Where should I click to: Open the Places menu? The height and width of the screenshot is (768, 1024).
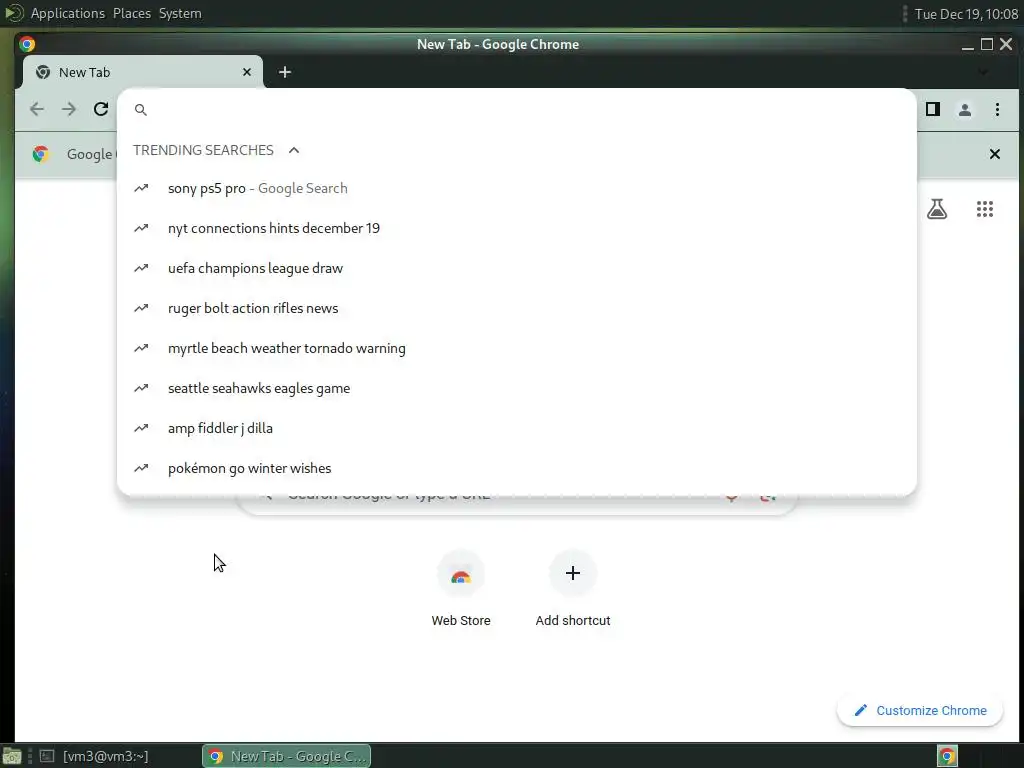click(132, 13)
